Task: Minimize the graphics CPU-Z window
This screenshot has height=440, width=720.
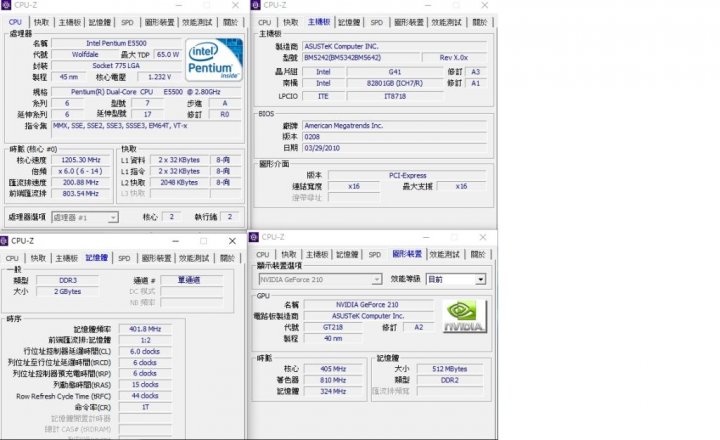Action: coord(426,237)
